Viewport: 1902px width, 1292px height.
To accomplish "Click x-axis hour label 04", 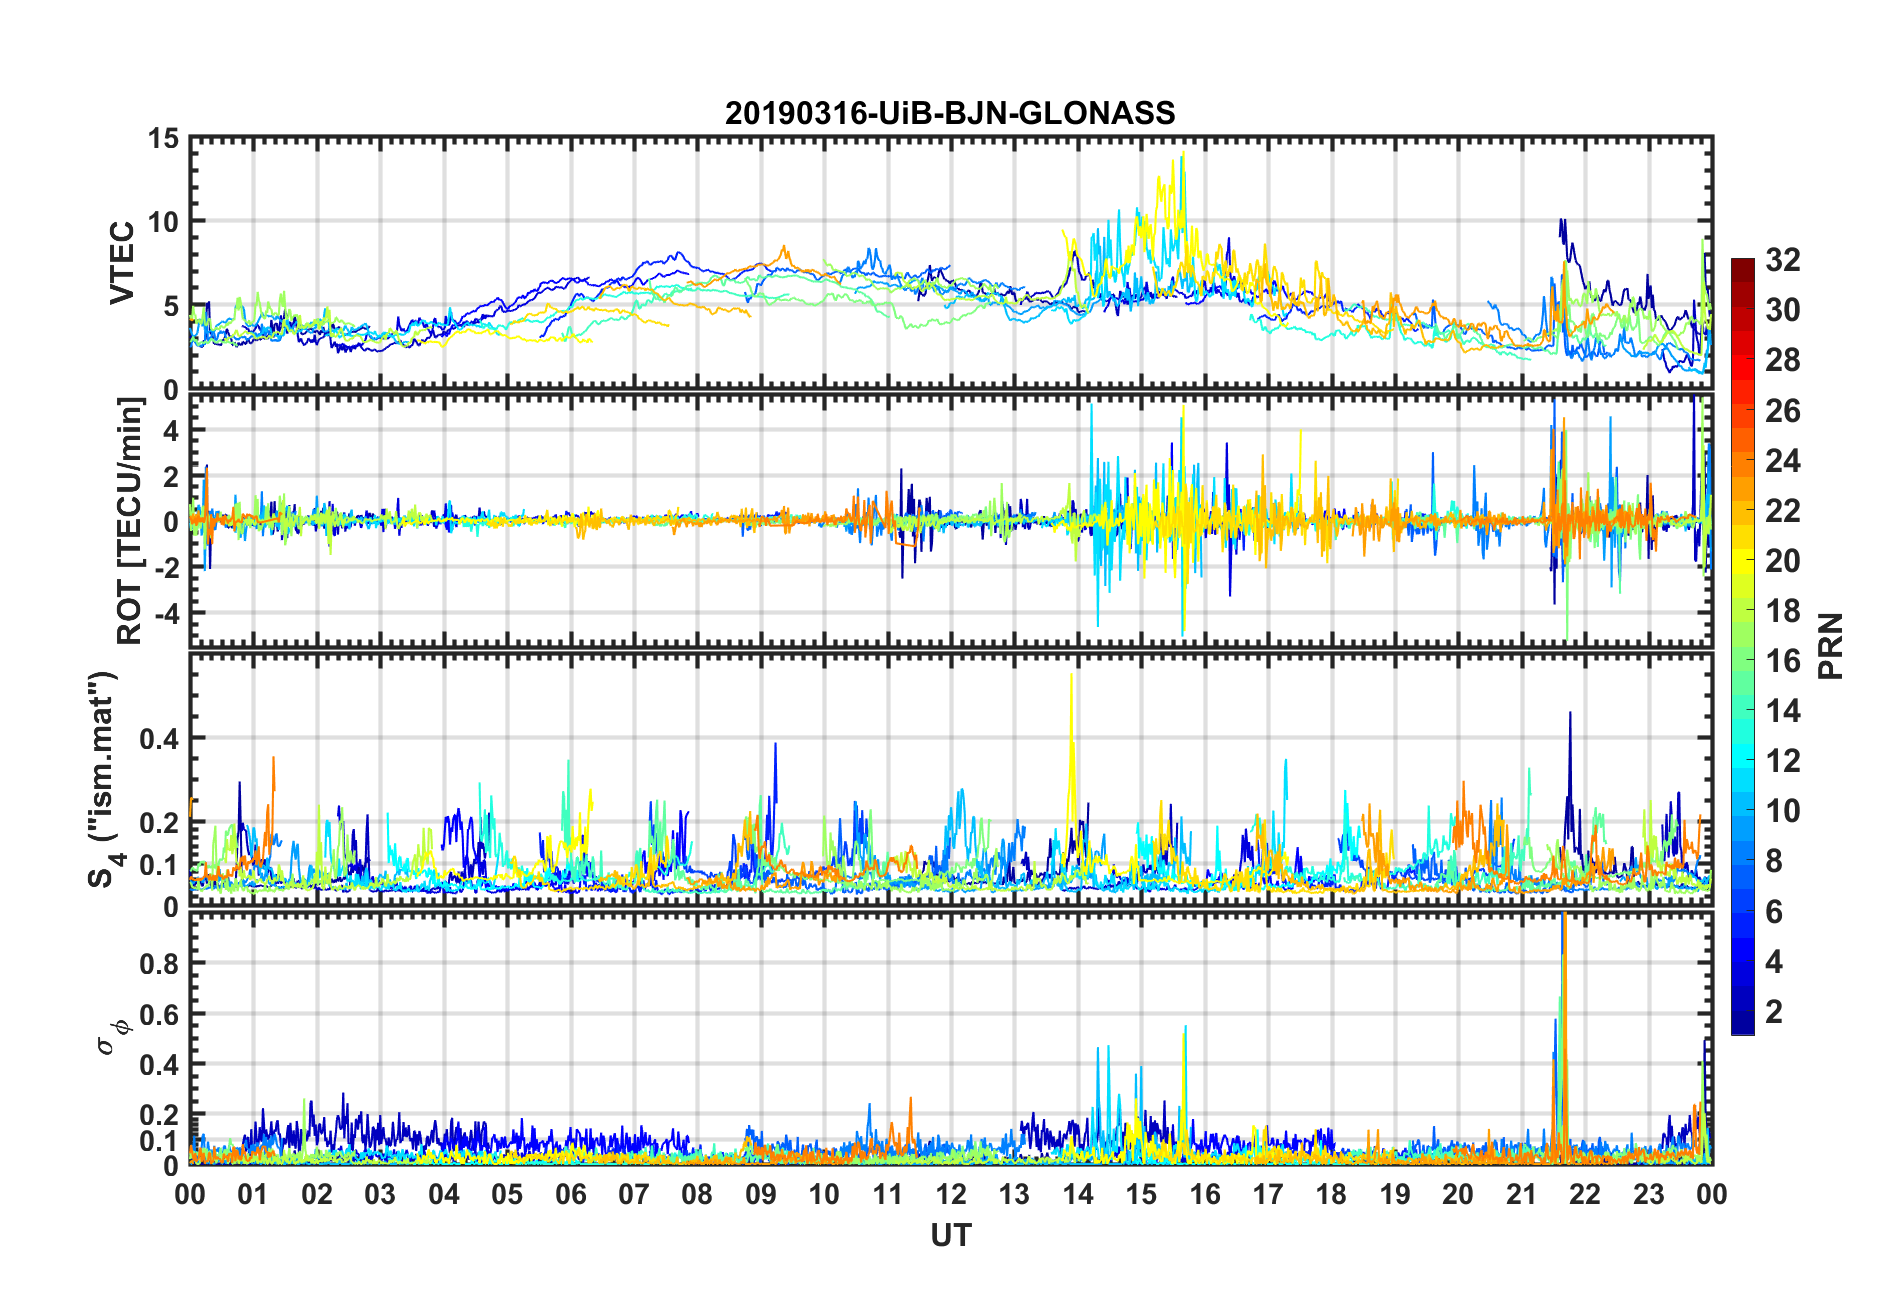I will coord(444,1194).
